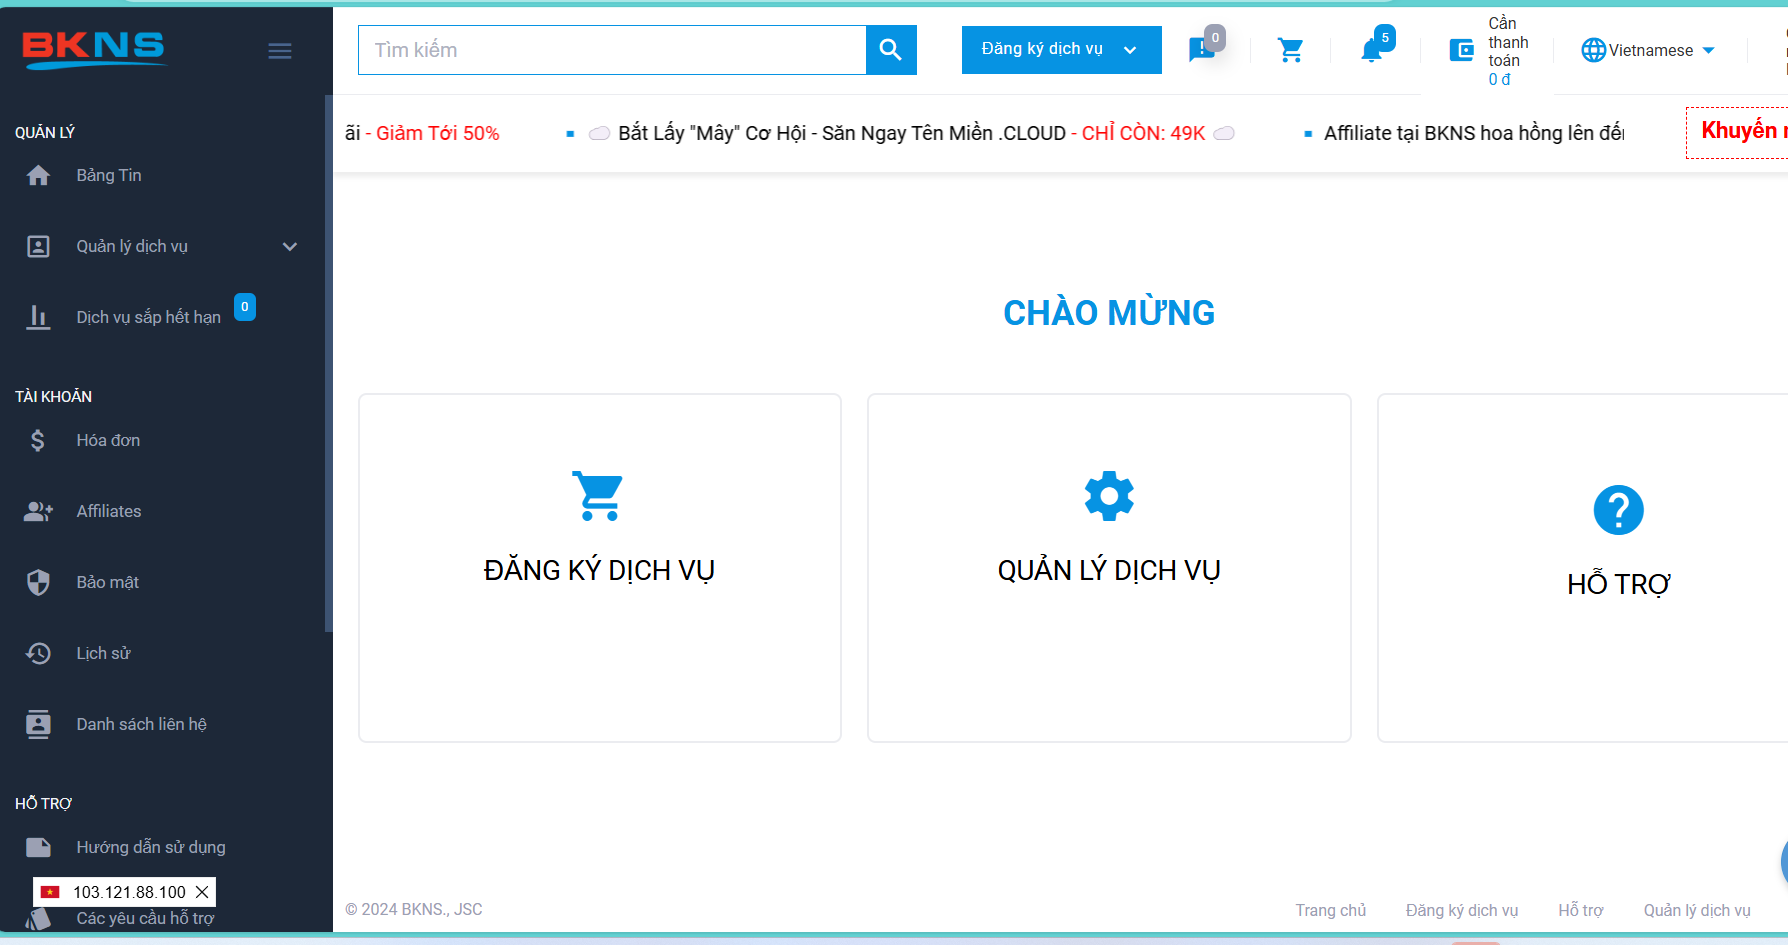Click the Quản lý dịch vụ sidebar icon
1788x945 pixels.
click(x=38, y=247)
